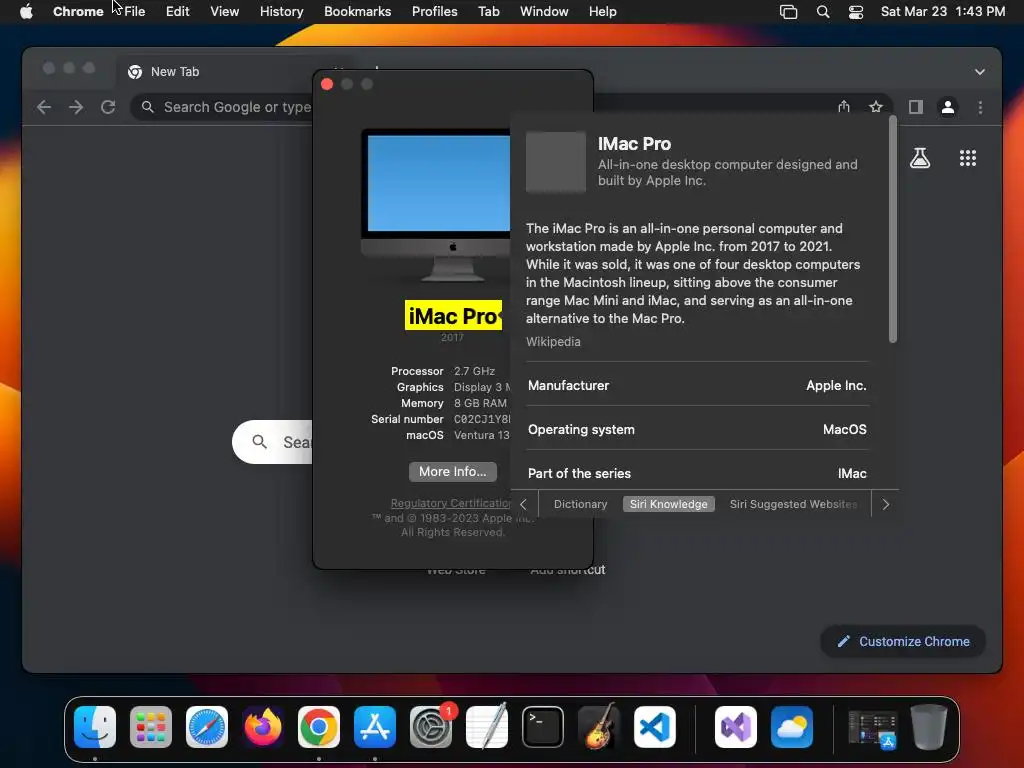Open the Trash in the Dock
This screenshot has height=768, width=1024.
pyautogui.click(x=929, y=727)
